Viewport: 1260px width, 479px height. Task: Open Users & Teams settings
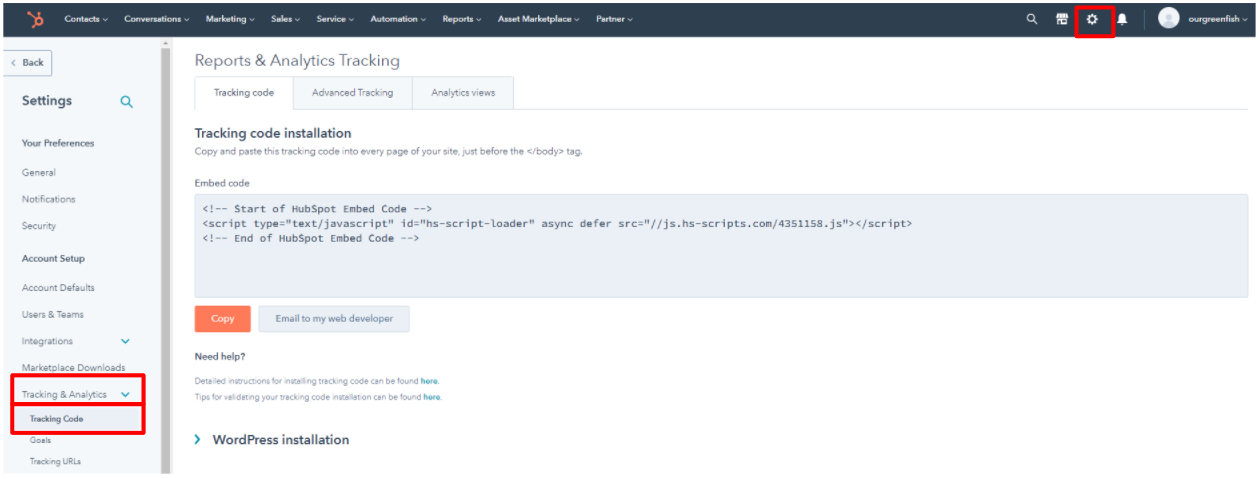53,314
